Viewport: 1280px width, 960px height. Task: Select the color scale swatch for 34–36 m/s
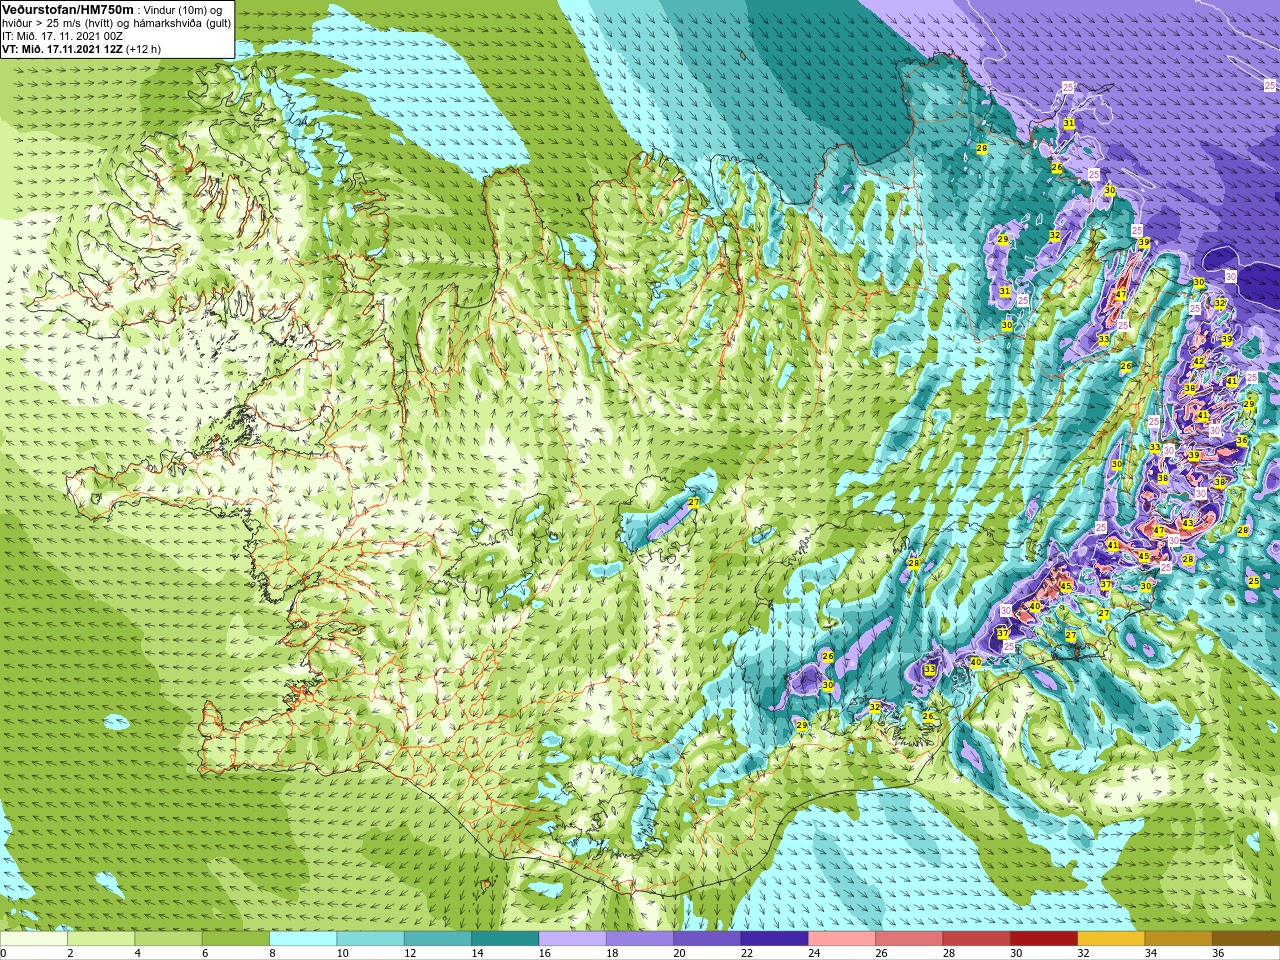pyautogui.click(x=1178, y=939)
